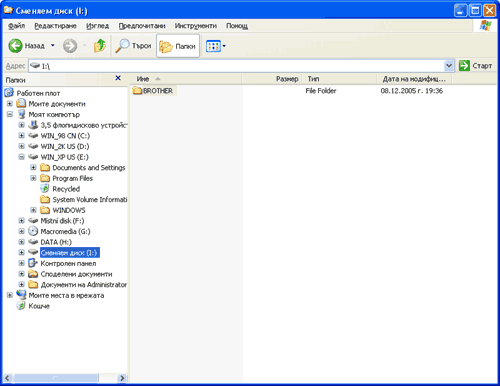Expand WIN_98 CN (C:) drive node
The height and width of the screenshot is (386, 500).
click(22, 136)
